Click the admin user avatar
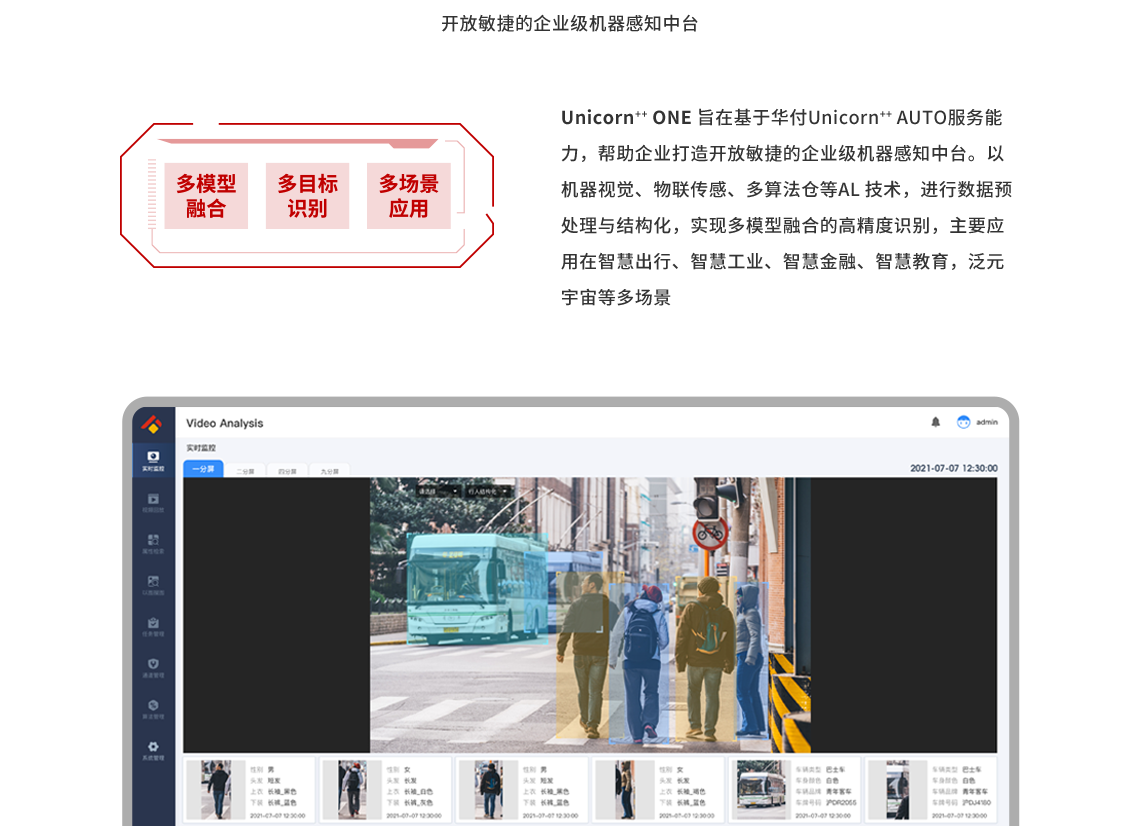The image size is (1140, 826). click(963, 422)
